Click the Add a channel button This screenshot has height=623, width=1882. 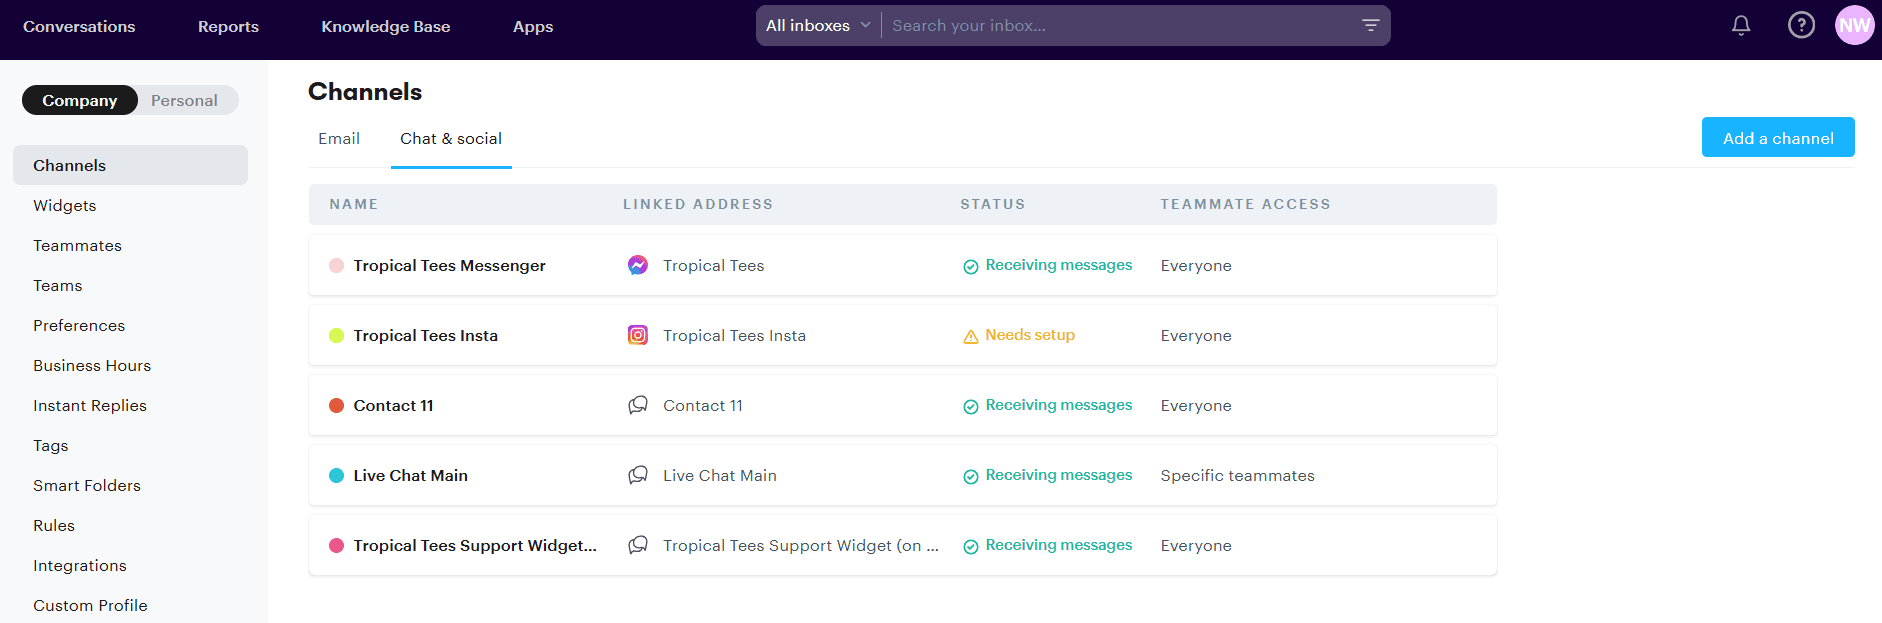click(1777, 138)
